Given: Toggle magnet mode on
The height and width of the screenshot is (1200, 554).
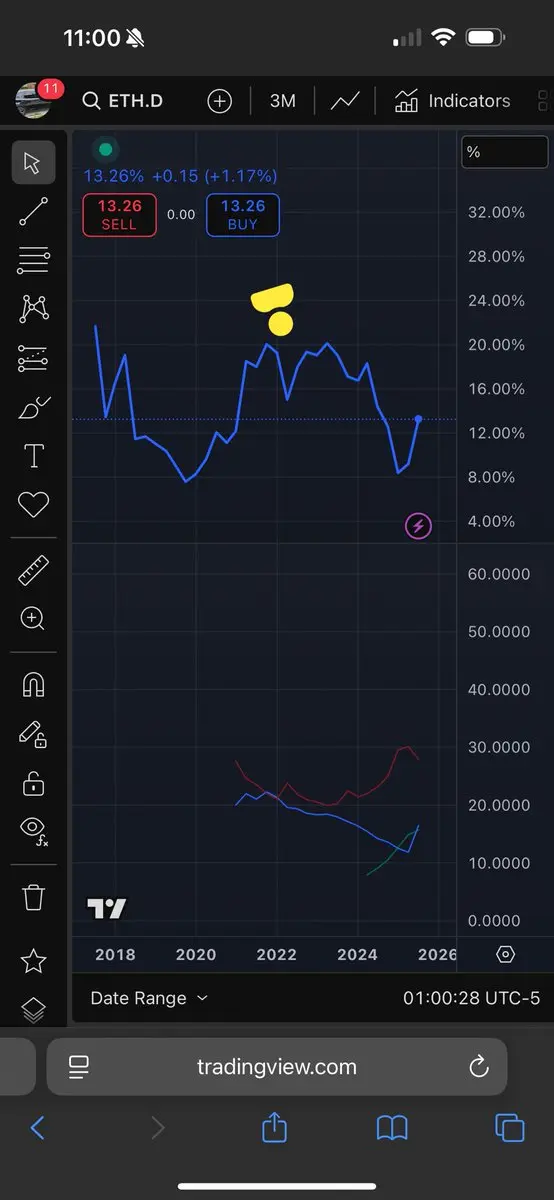Looking at the screenshot, I should tap(33, 685).
